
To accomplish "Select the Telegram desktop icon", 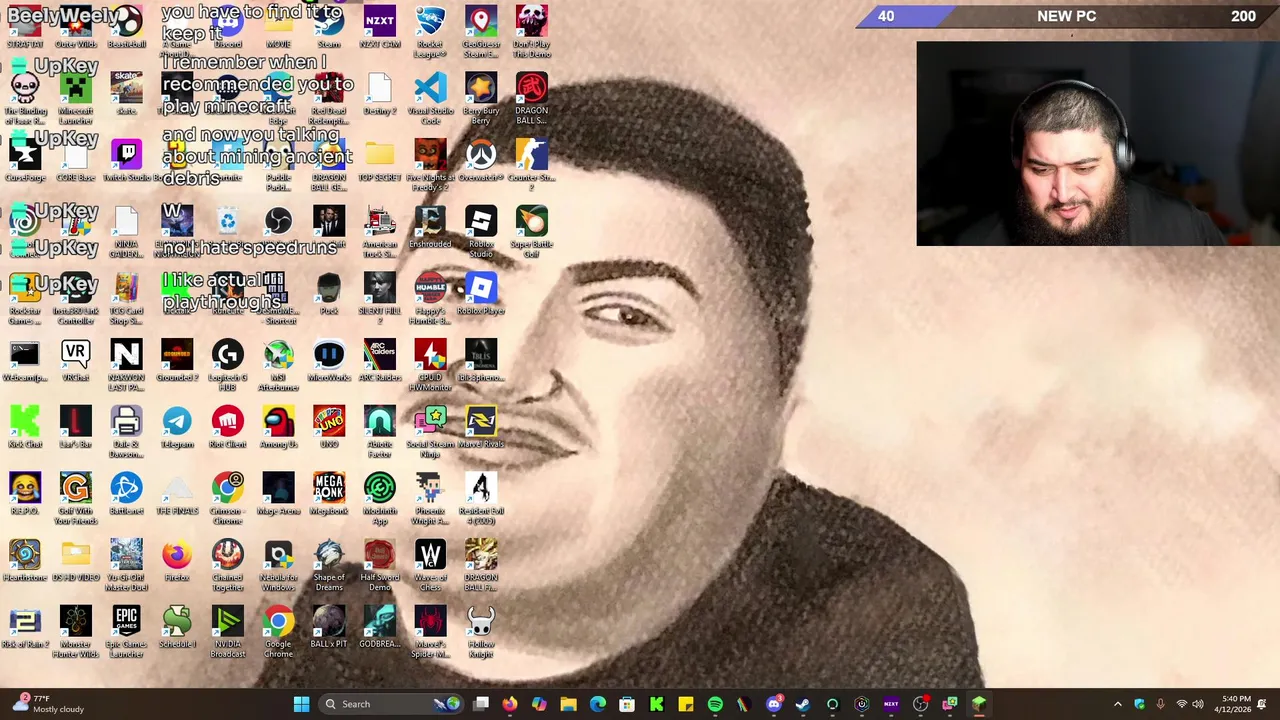I will point(177,428).
